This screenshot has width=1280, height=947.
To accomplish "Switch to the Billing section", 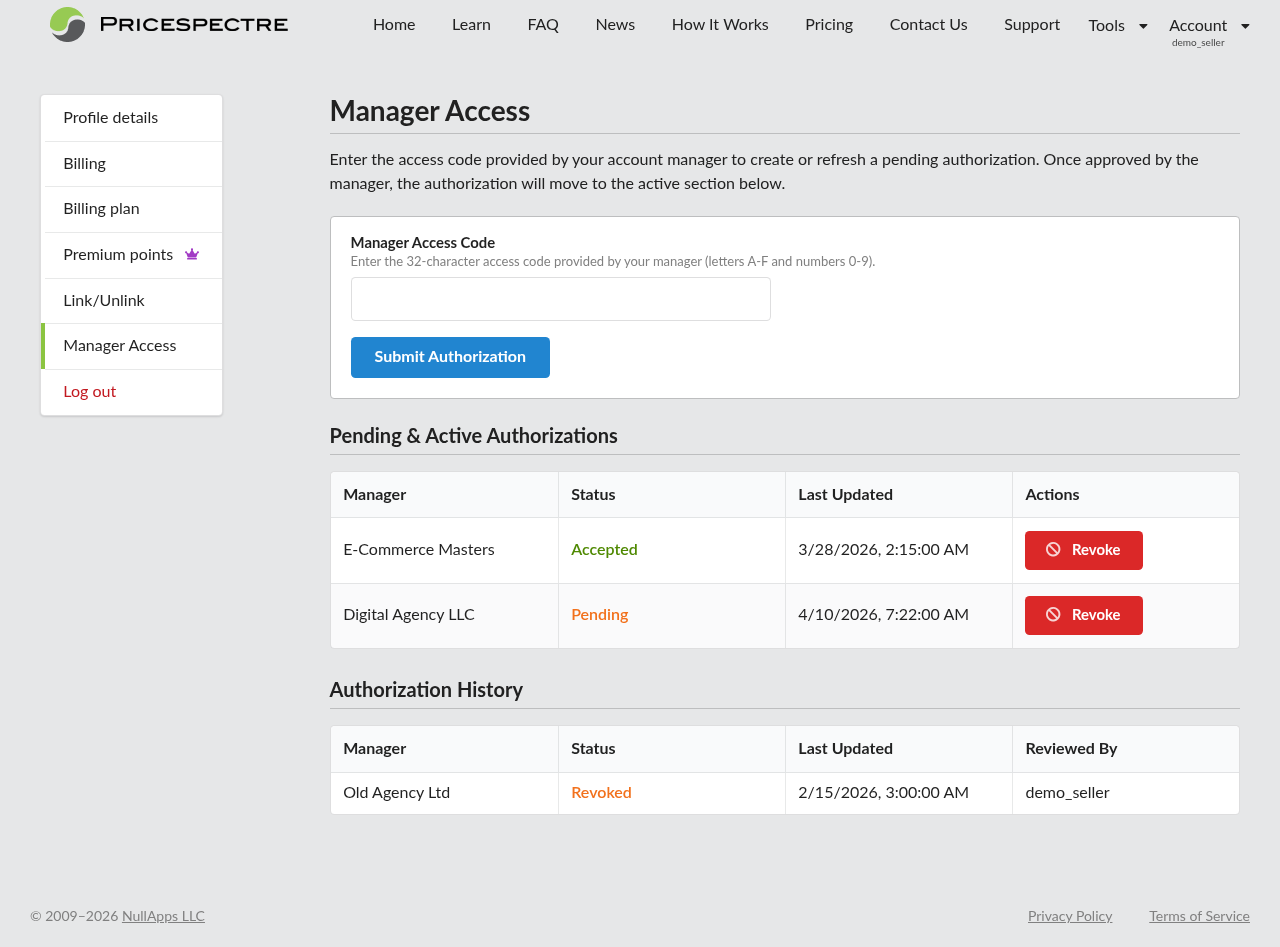I will pos(84,163).
